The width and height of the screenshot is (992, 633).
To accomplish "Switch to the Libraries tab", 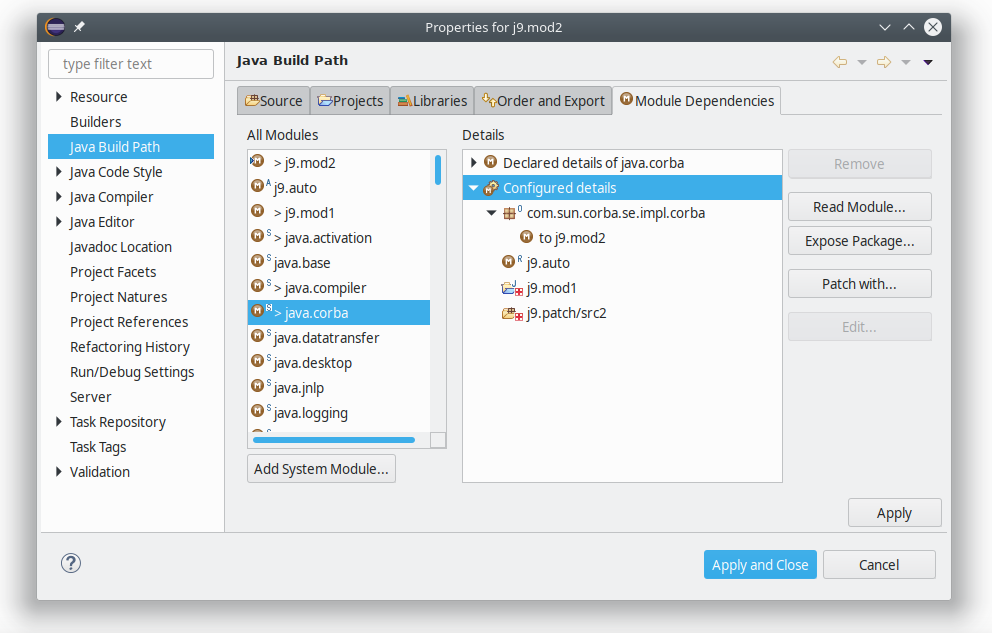I will click(x=432, y=101).
